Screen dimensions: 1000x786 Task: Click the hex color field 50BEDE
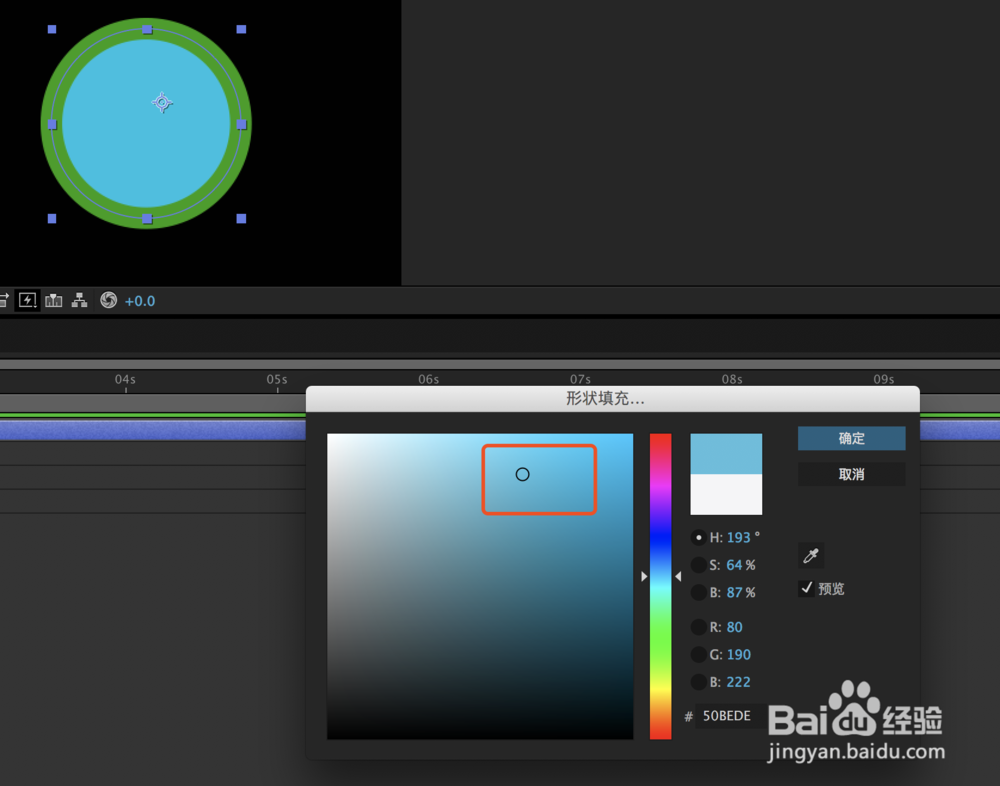click(730, 716)
